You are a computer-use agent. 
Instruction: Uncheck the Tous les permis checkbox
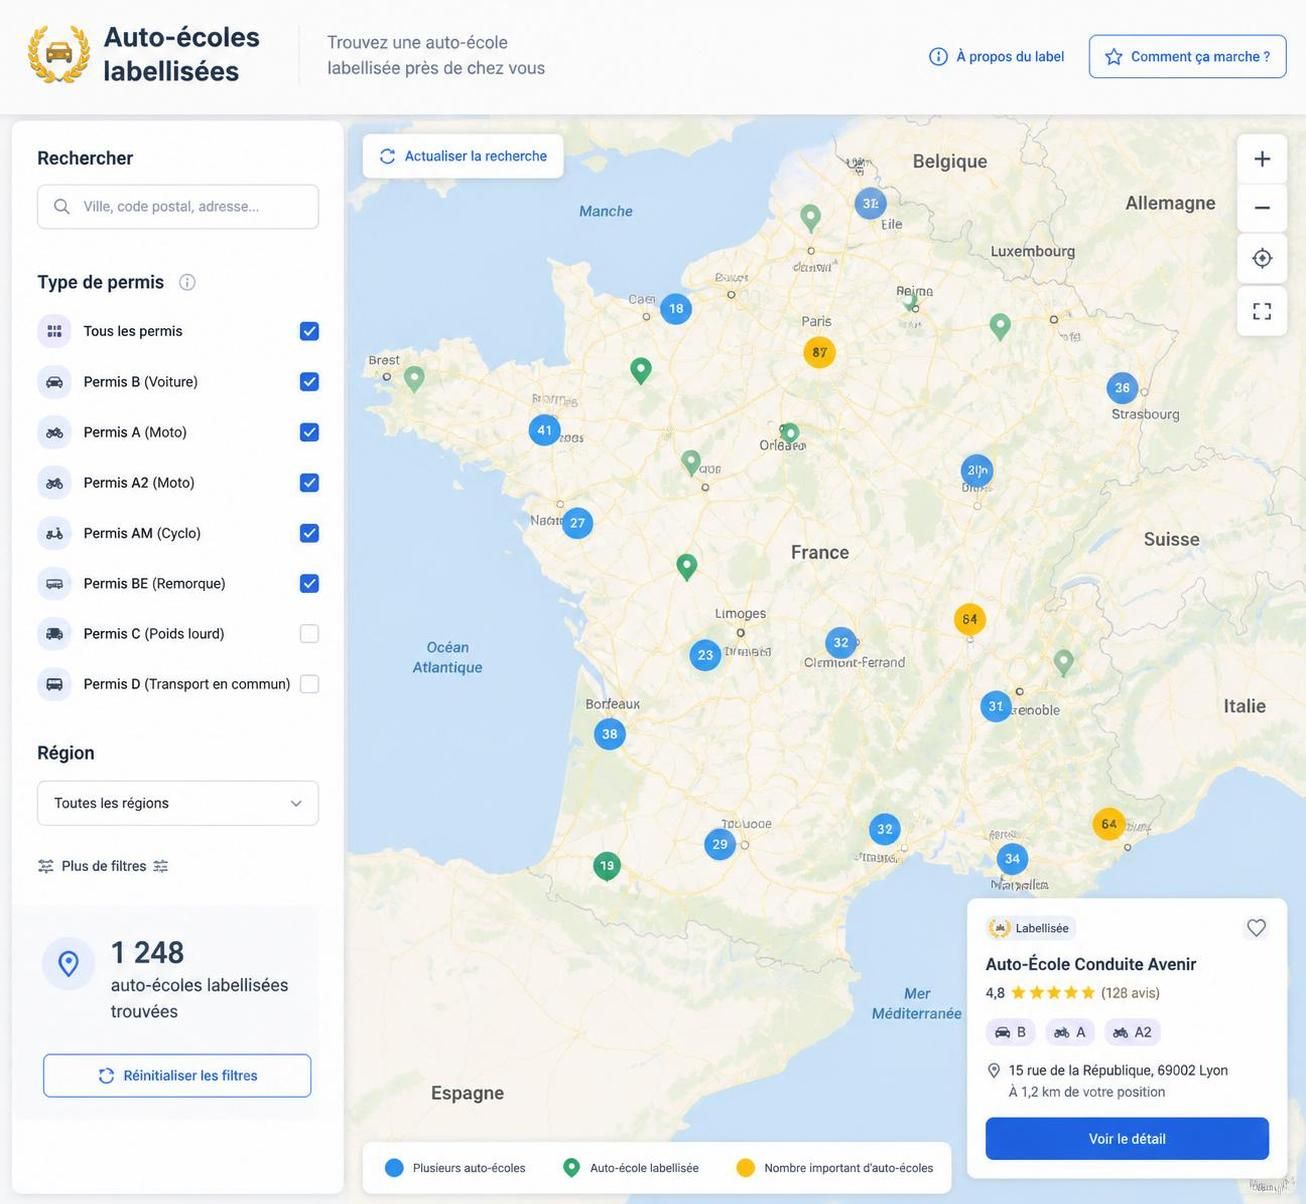(309, 331)
